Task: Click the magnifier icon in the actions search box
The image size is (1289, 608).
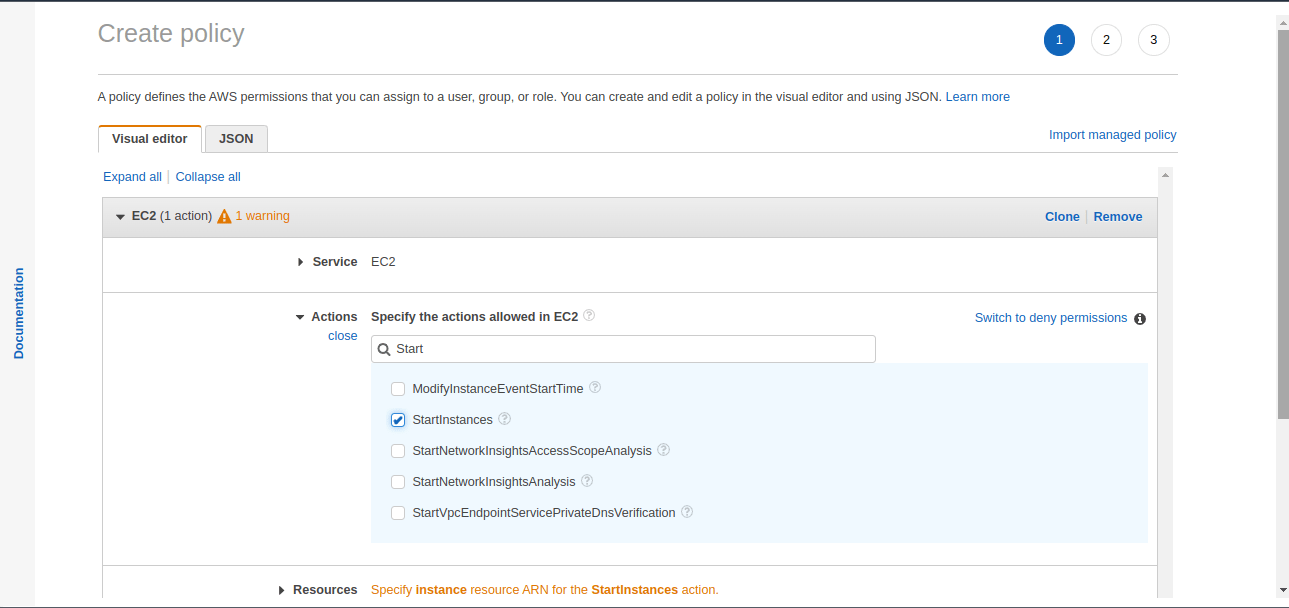Action: tap(384, 349)
